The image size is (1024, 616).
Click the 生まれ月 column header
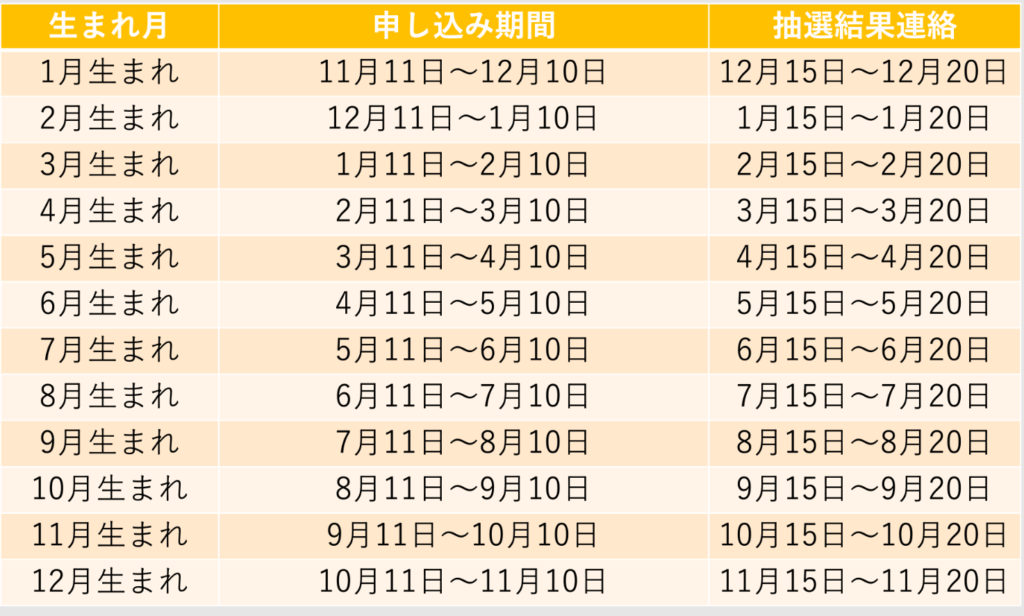click(x=109, y=26)
